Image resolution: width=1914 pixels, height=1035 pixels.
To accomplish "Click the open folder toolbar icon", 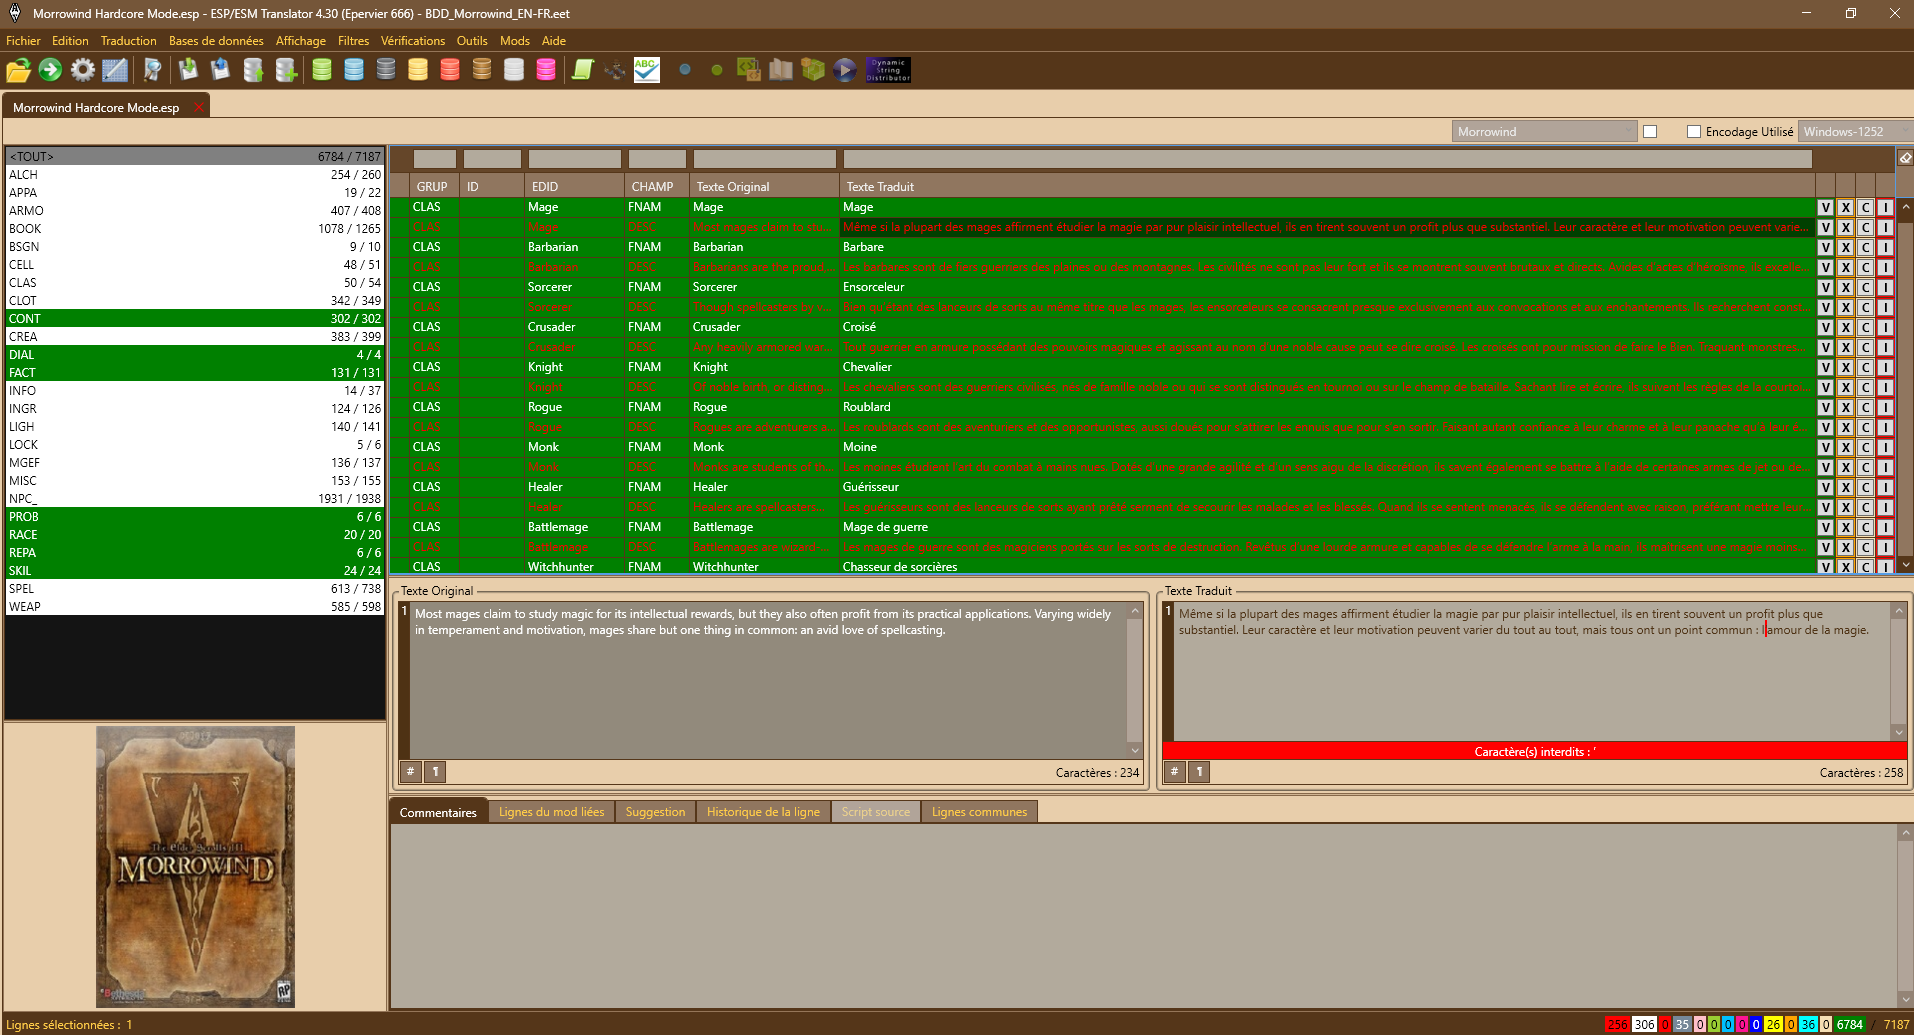I will 18,70.
